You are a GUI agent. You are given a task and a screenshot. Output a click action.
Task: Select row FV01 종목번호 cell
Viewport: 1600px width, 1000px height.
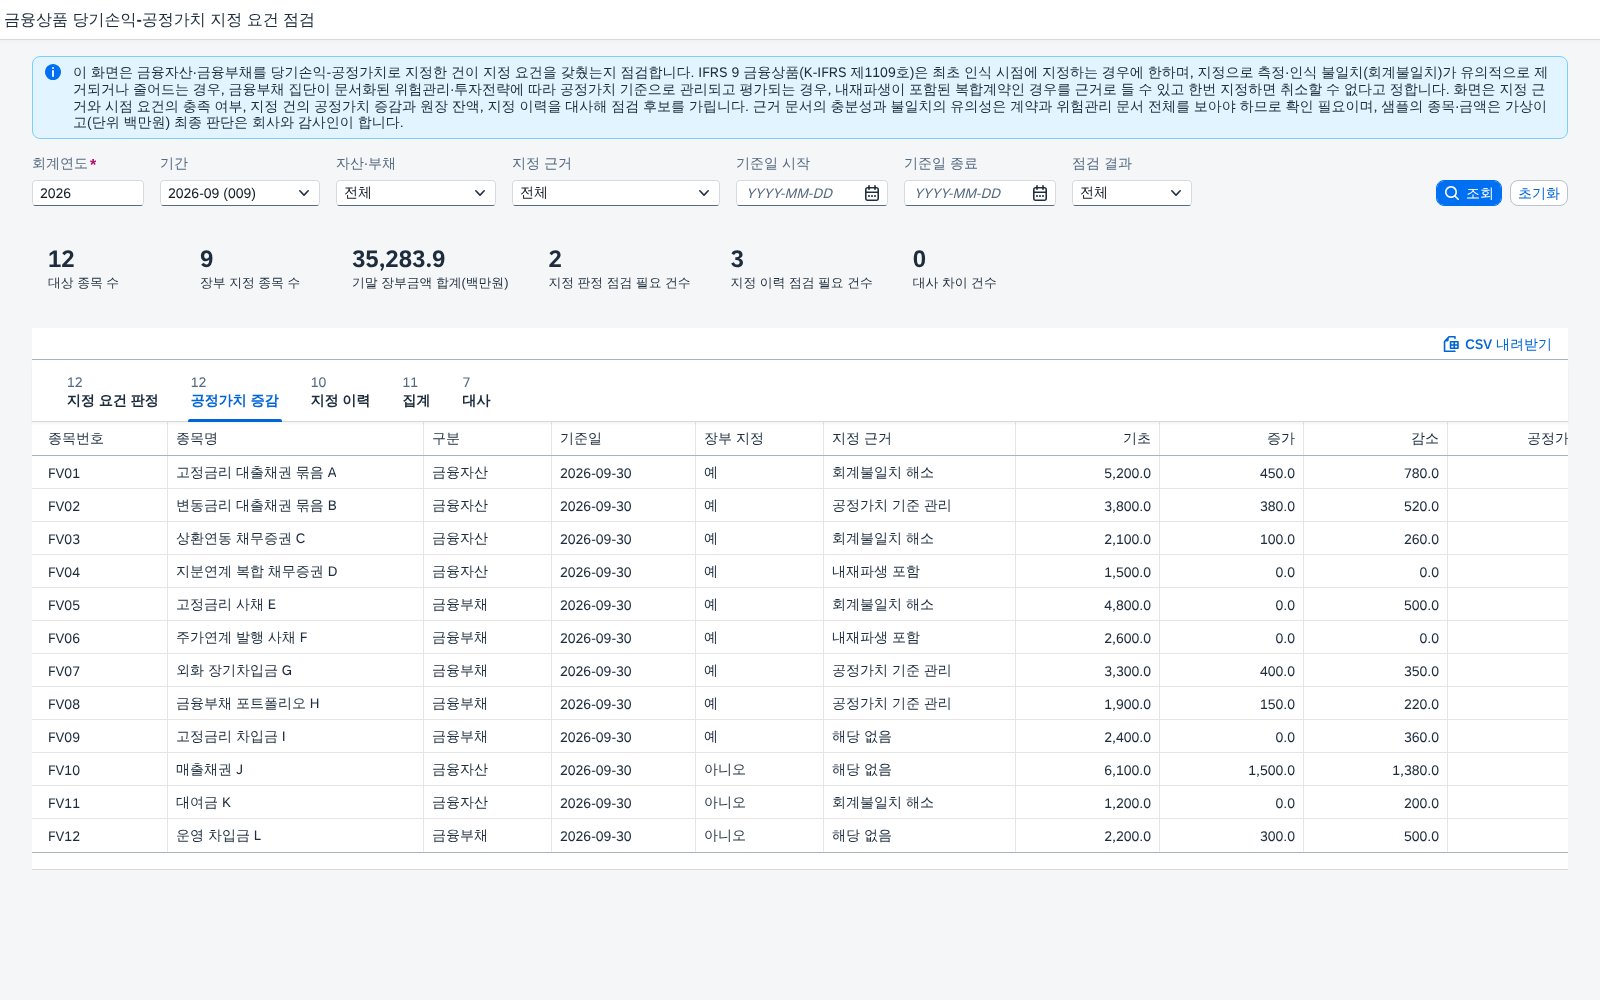tap(100, 473)
